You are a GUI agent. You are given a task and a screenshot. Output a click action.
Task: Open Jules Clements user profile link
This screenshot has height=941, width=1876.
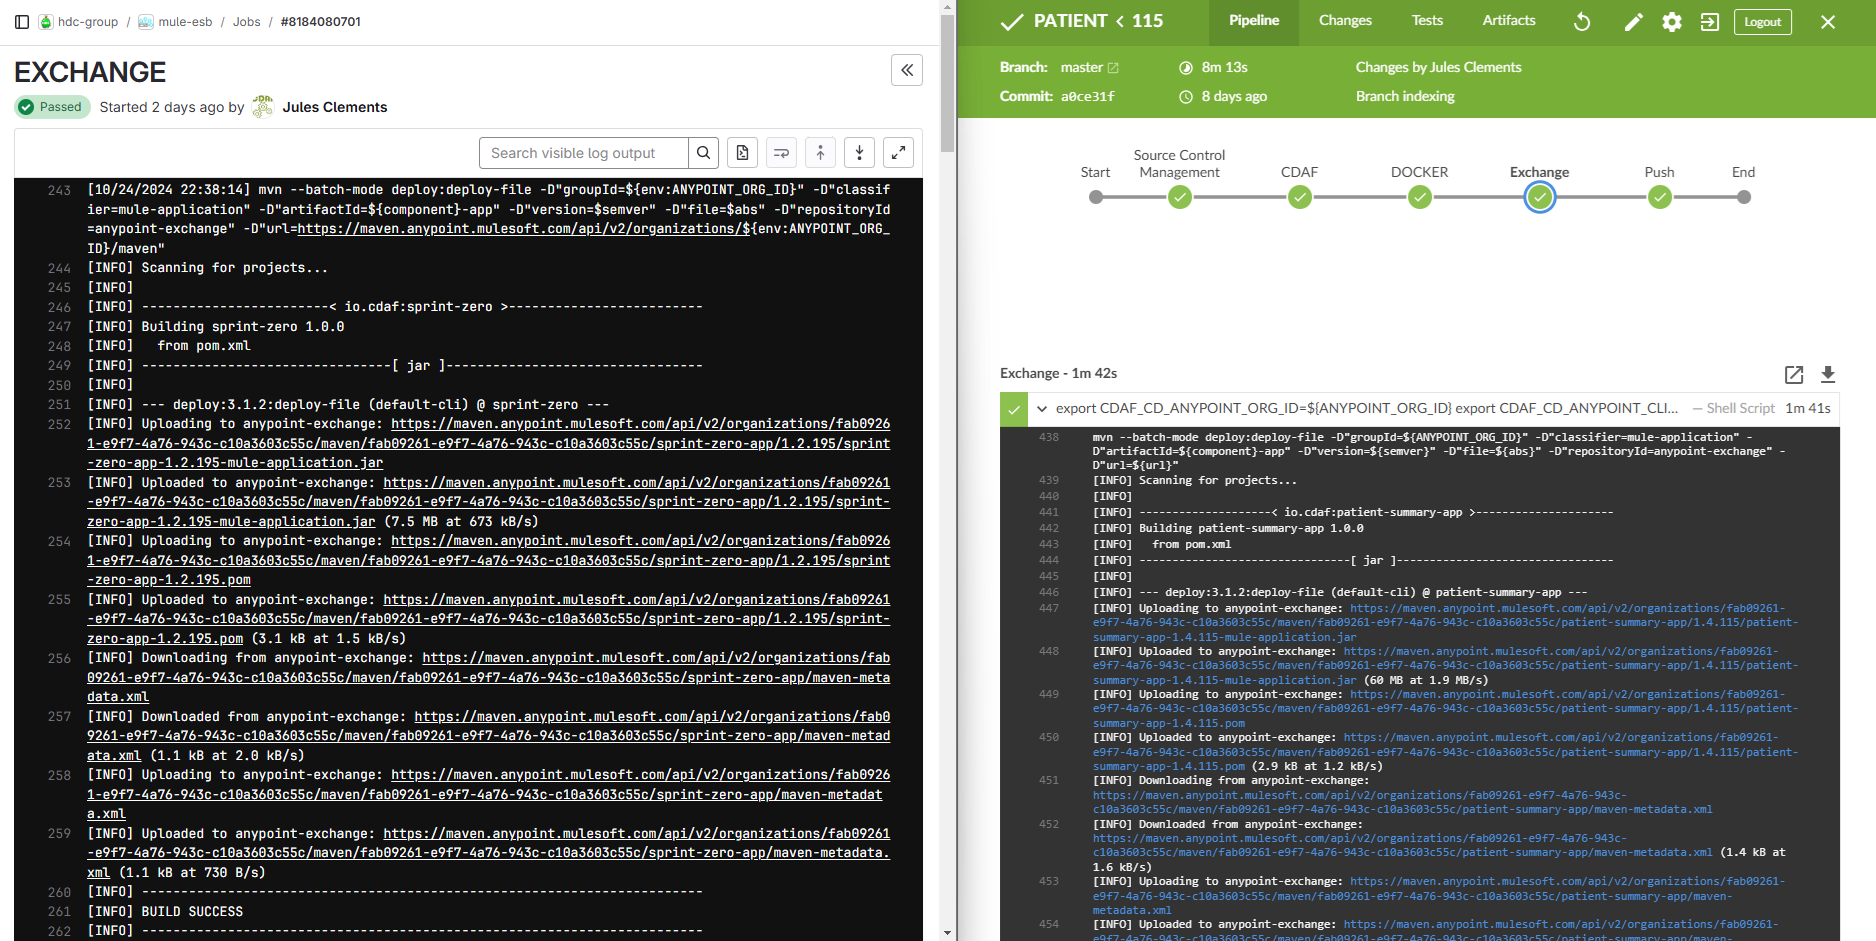tap(335, 107)
